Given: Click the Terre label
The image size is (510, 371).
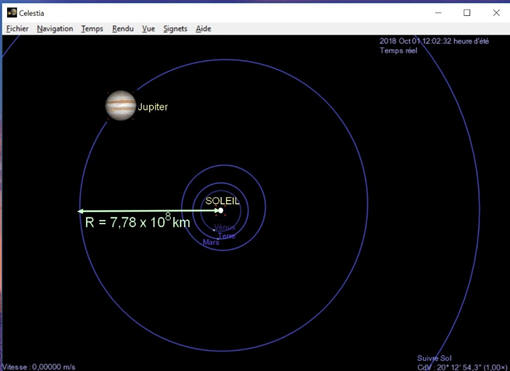Looking at the screenshot, I should 227,236.
